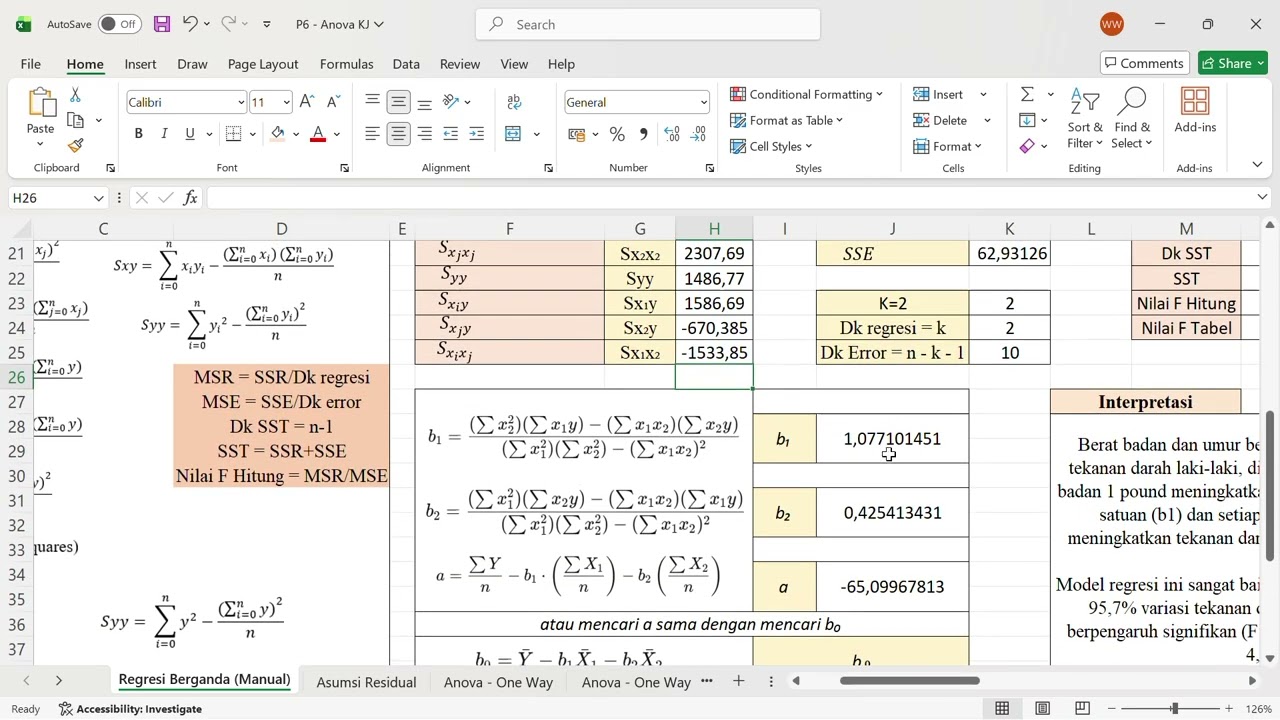Increase cell indent
The height and width of the screenshot is (720, 1280).
pos(476,134)
